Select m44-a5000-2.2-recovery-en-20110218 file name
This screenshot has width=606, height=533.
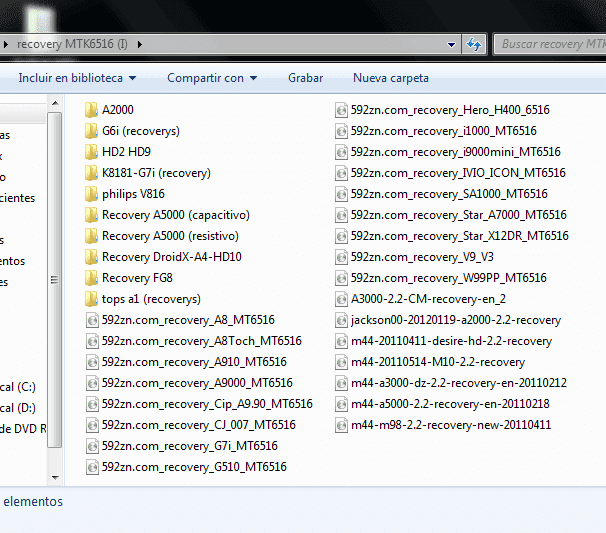[450, 404]
